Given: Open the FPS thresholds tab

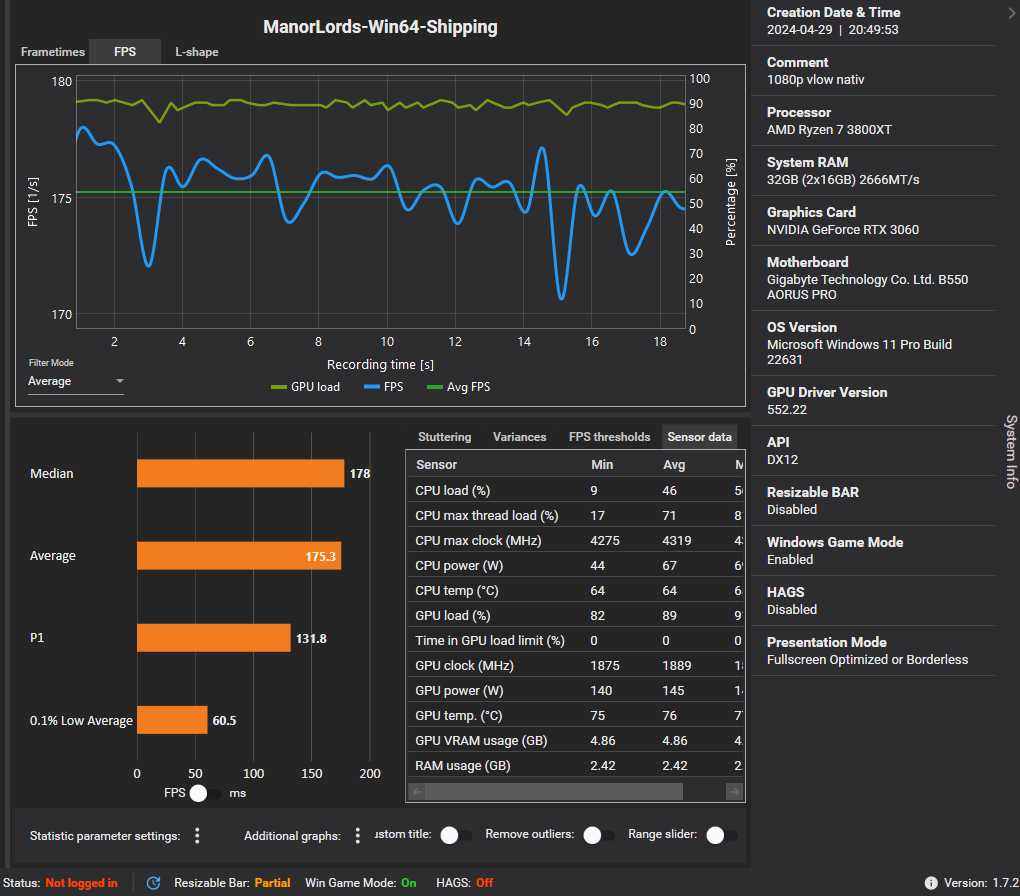Looking at the screenshot, I should tap(609, 437).
